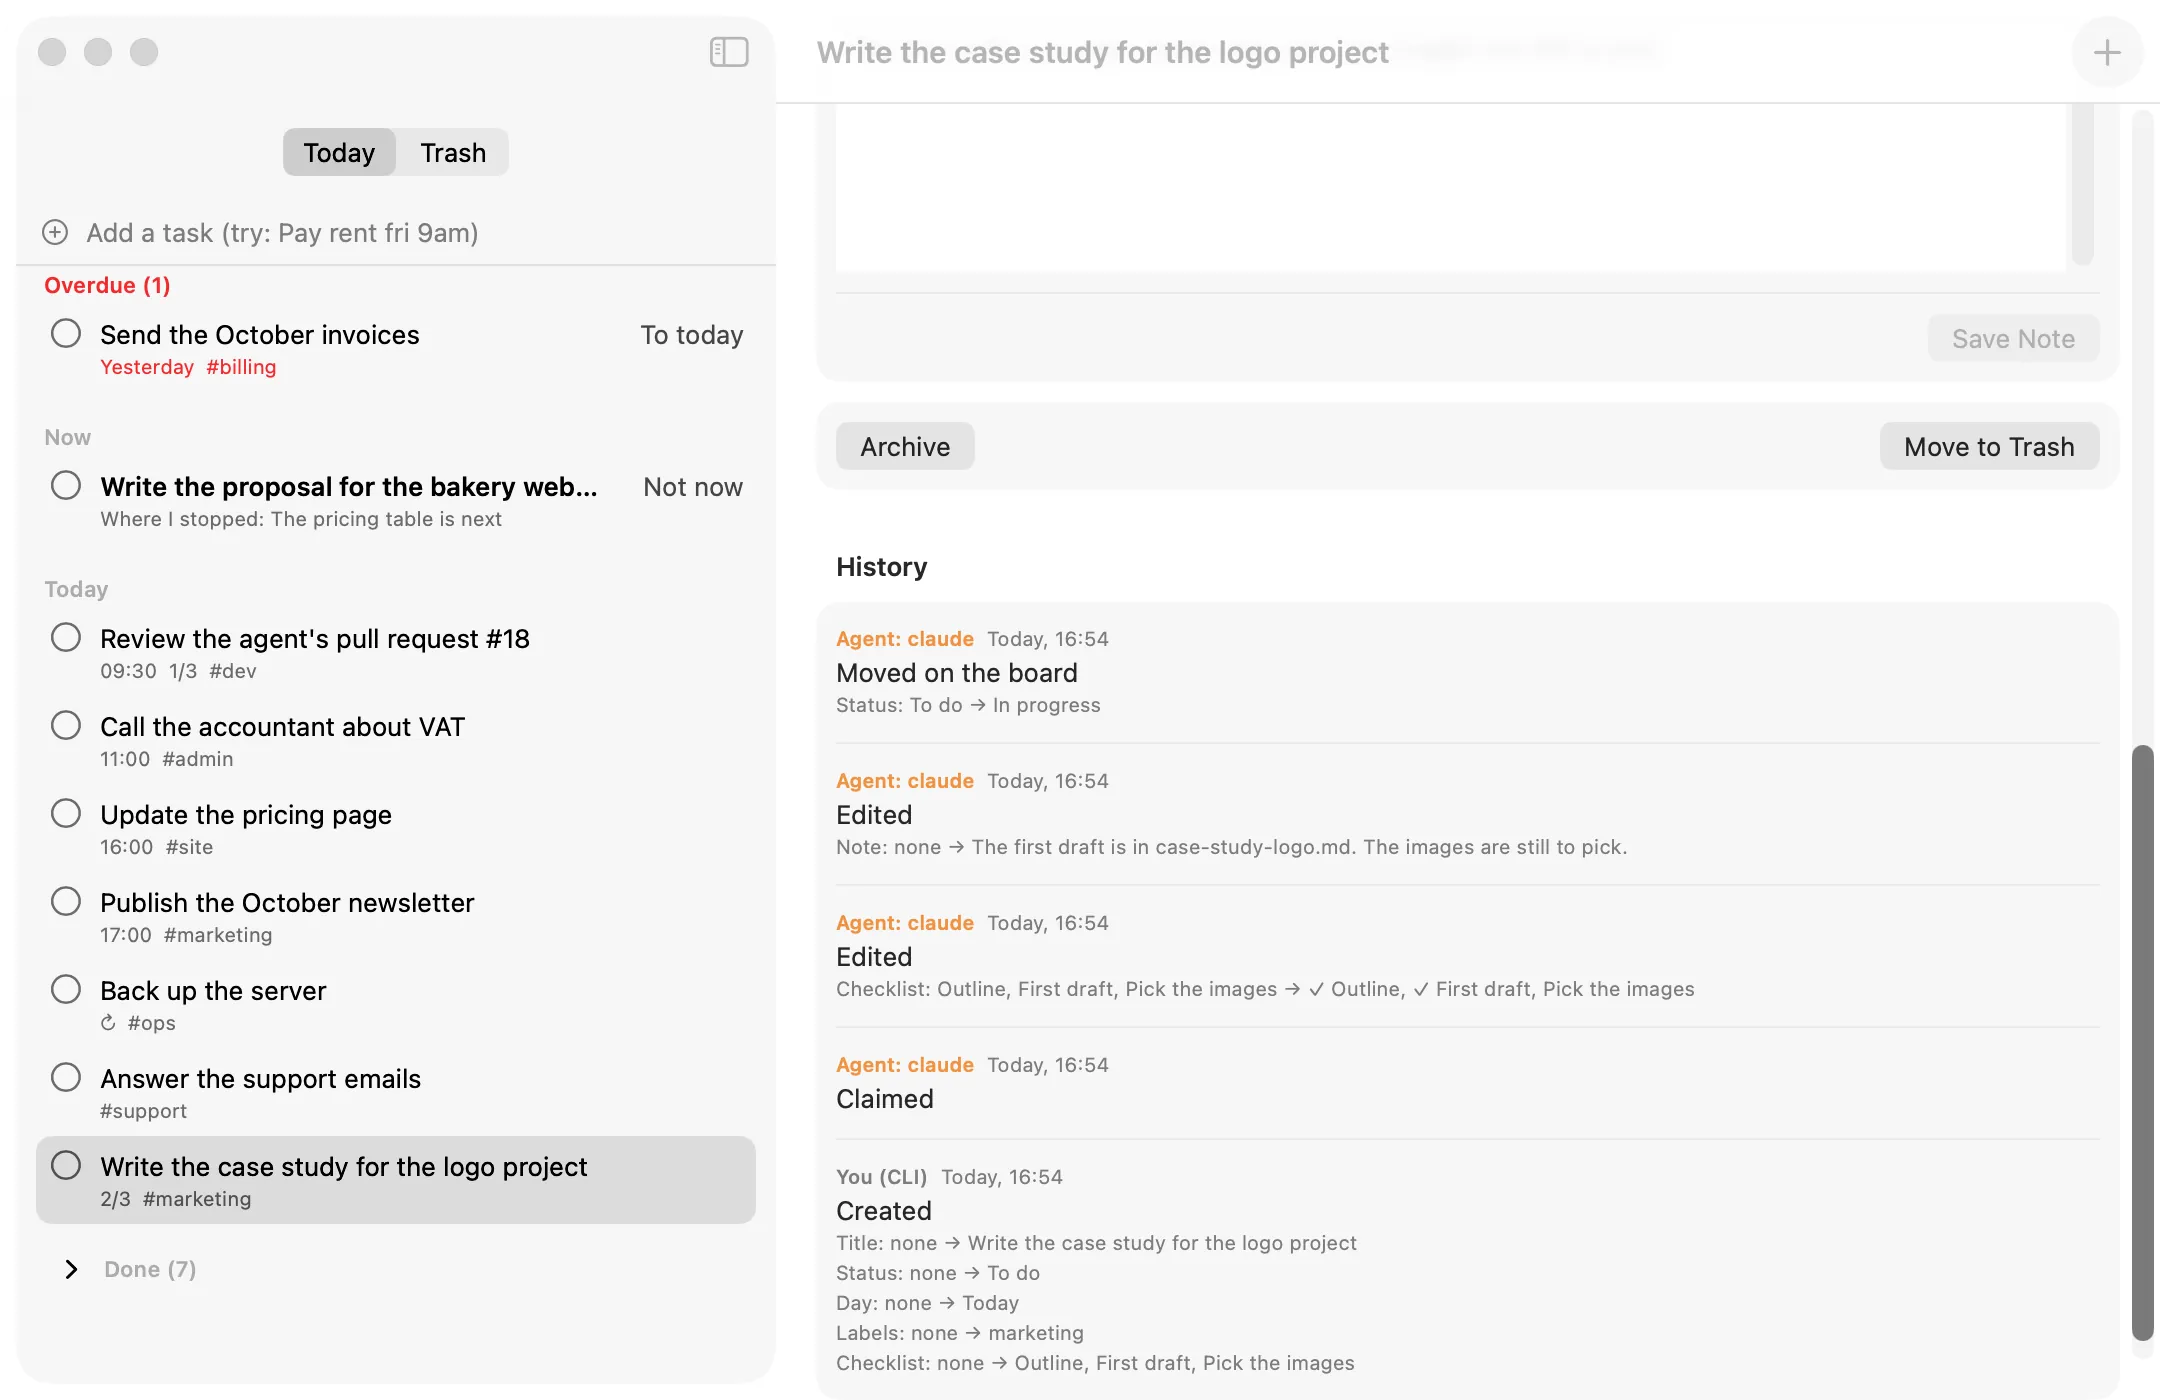Mark Update the pricing page done
The image size is (2160, 1400).
(66, 813)
